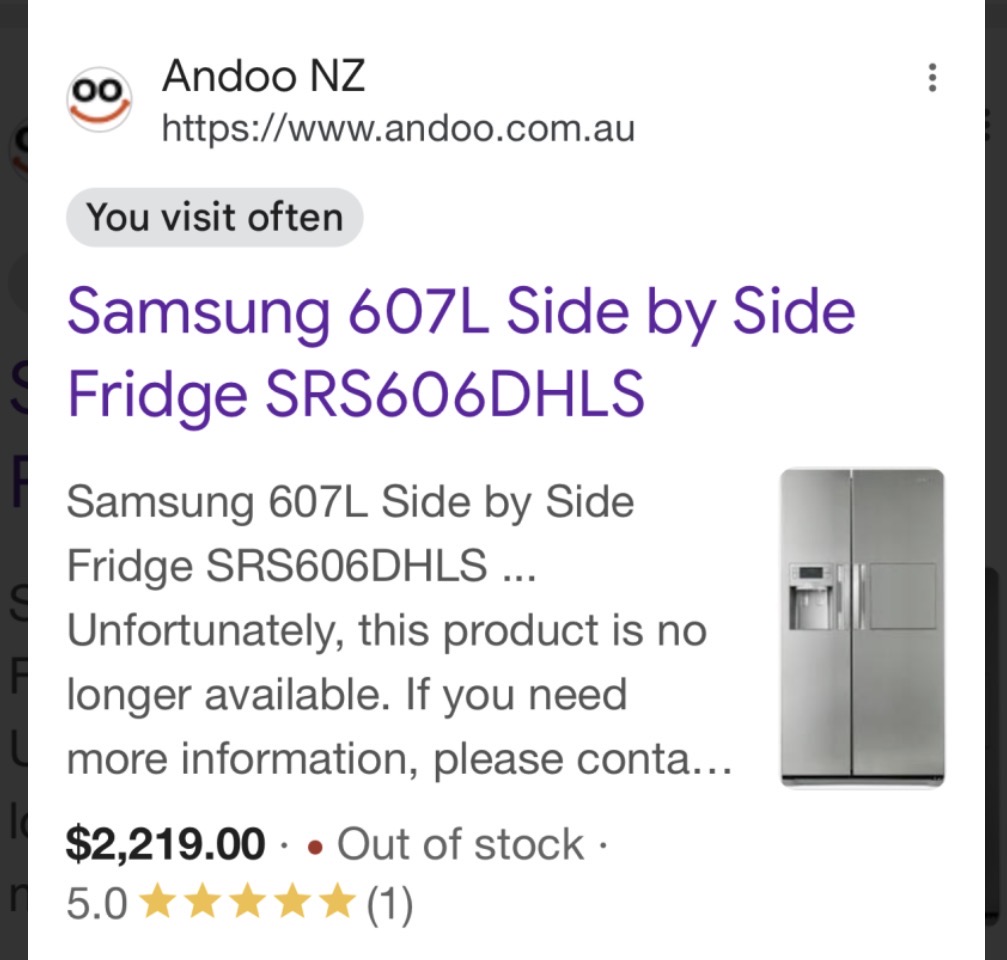Click the dimmed background strip on the right
The width and height of the screenshot is (1007, 960).
pyautogui.click(x=995, y=480)
